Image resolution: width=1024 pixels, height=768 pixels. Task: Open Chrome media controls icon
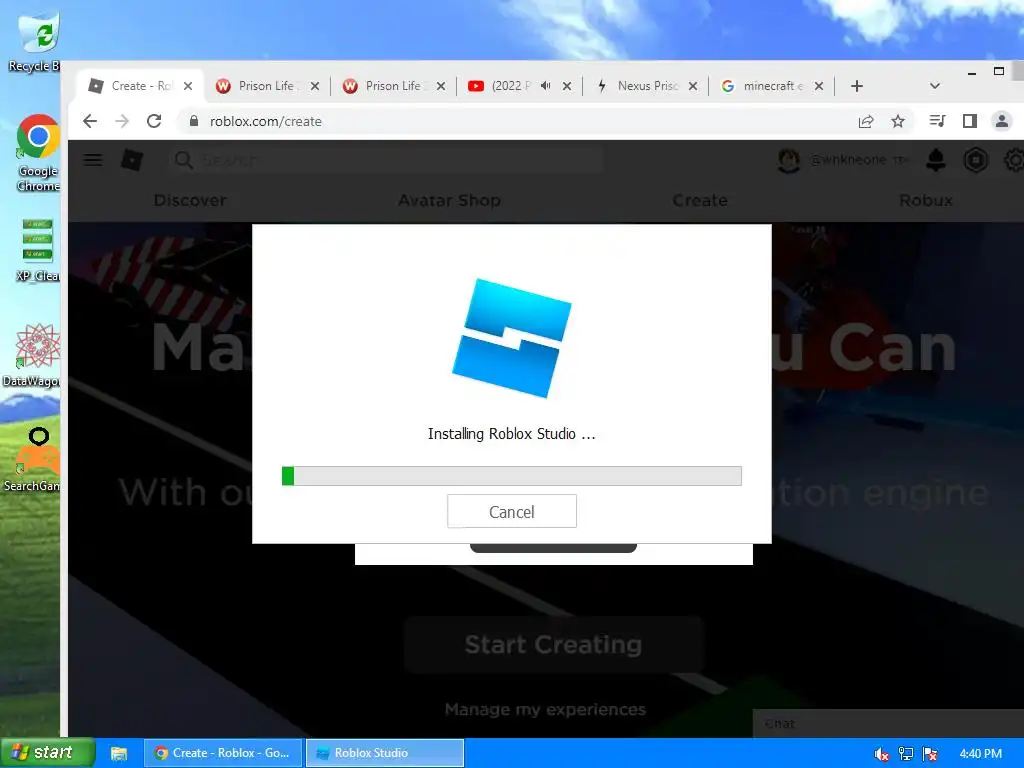937,121
